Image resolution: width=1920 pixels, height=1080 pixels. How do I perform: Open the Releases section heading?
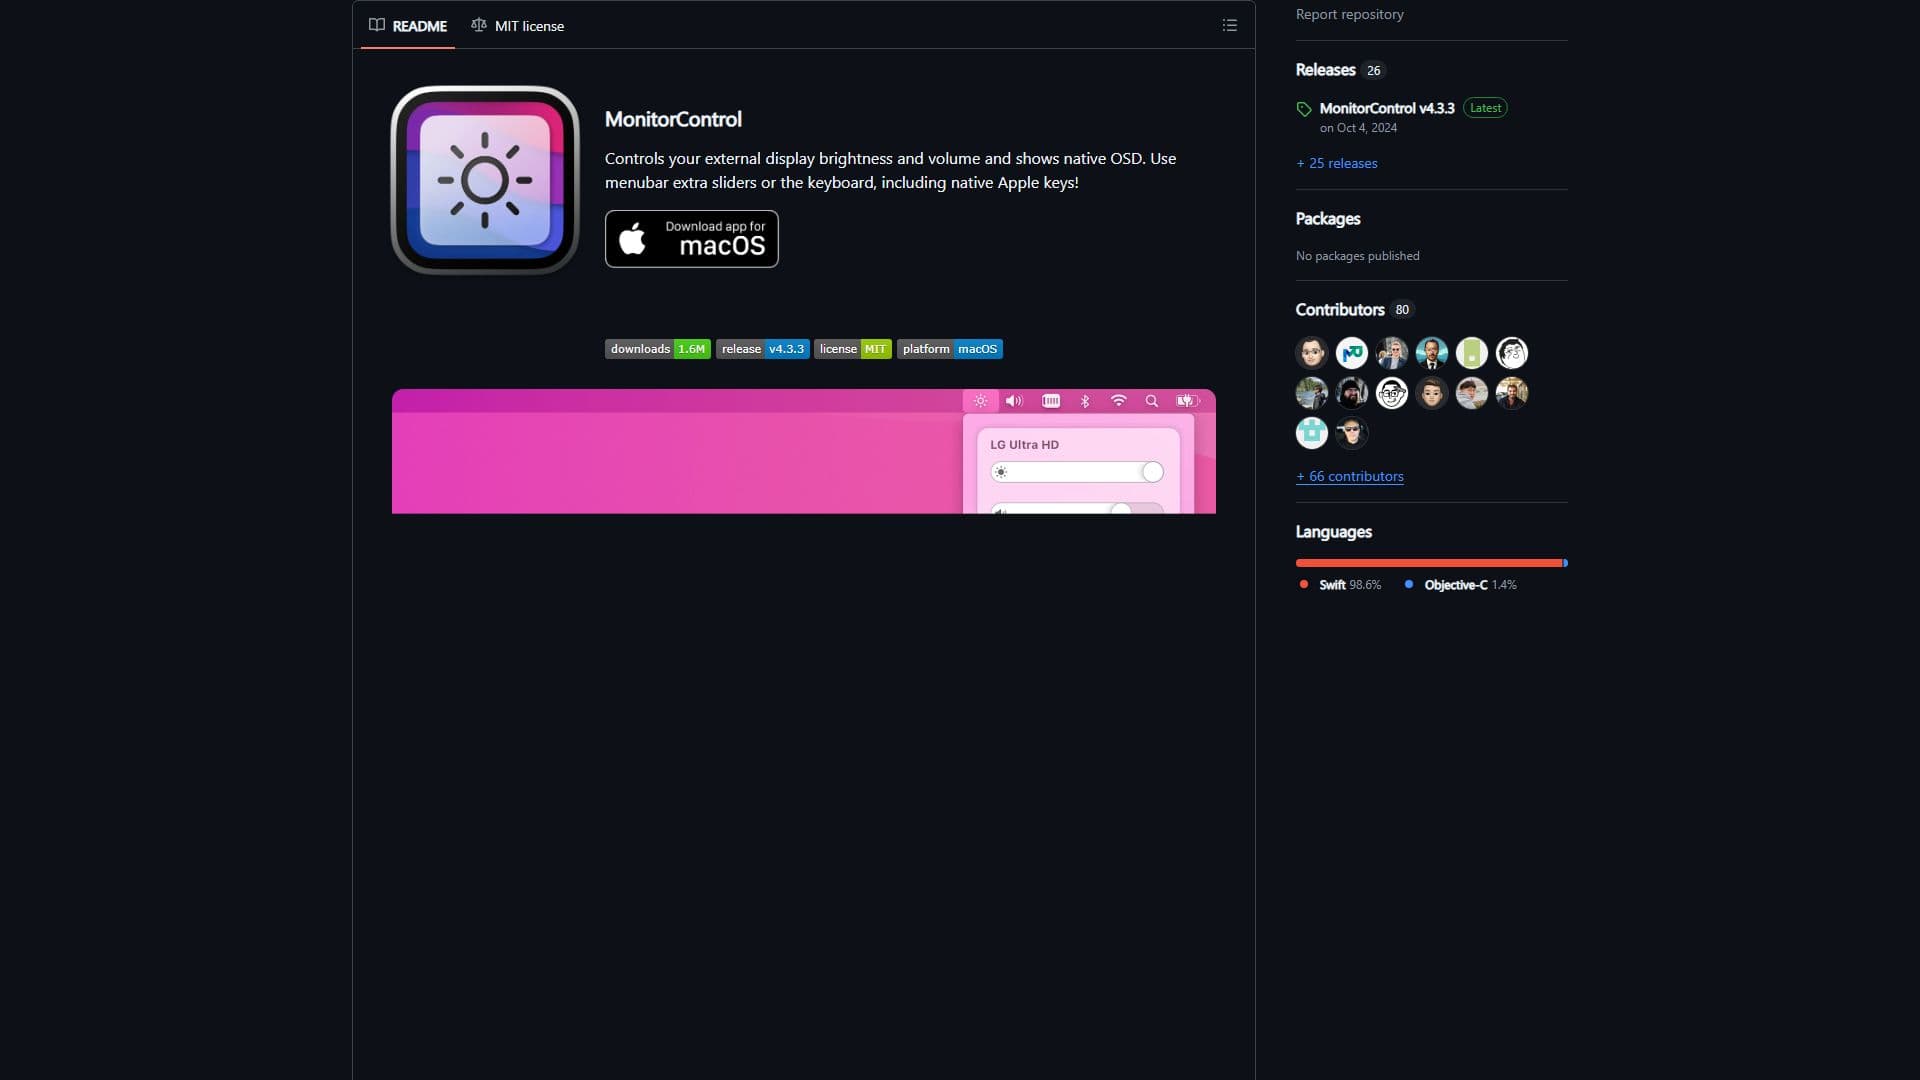(1325, 70)
